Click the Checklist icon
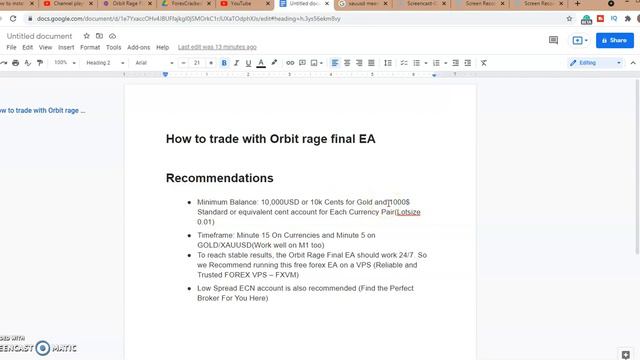This screenshot has height=360, width=640. point(404,63)
